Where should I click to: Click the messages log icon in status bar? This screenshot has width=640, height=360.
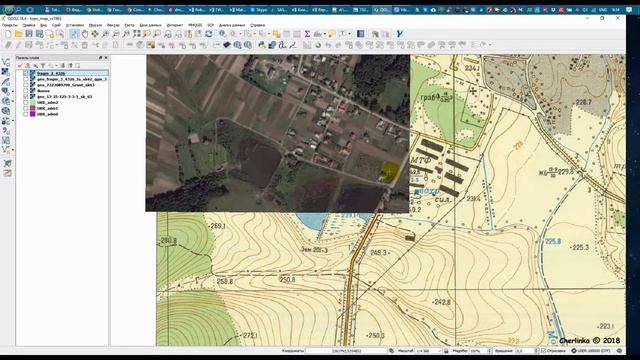pos(620,351)
